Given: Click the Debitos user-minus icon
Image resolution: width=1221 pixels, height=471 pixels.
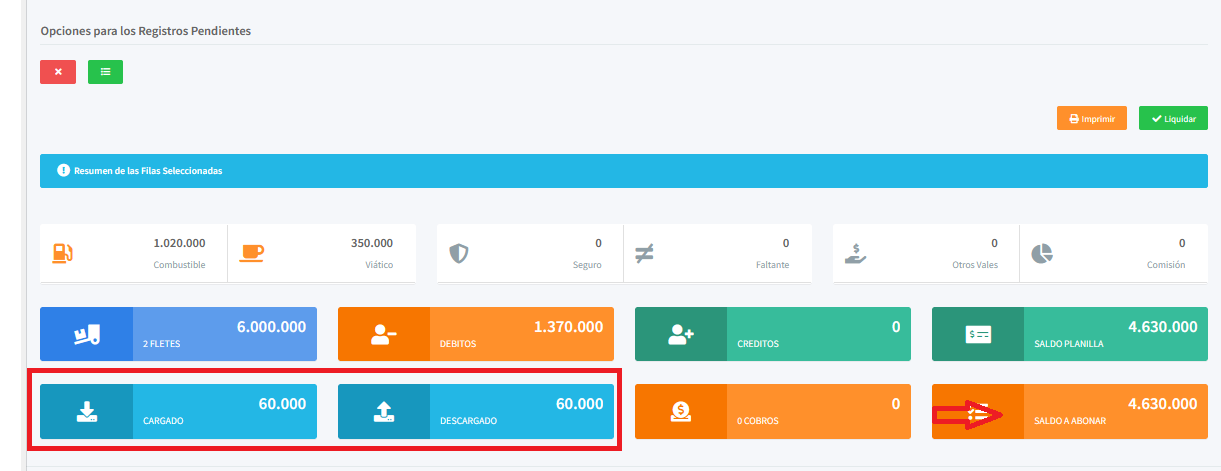Looking at the screenshot, I should [x=384, y=335].
